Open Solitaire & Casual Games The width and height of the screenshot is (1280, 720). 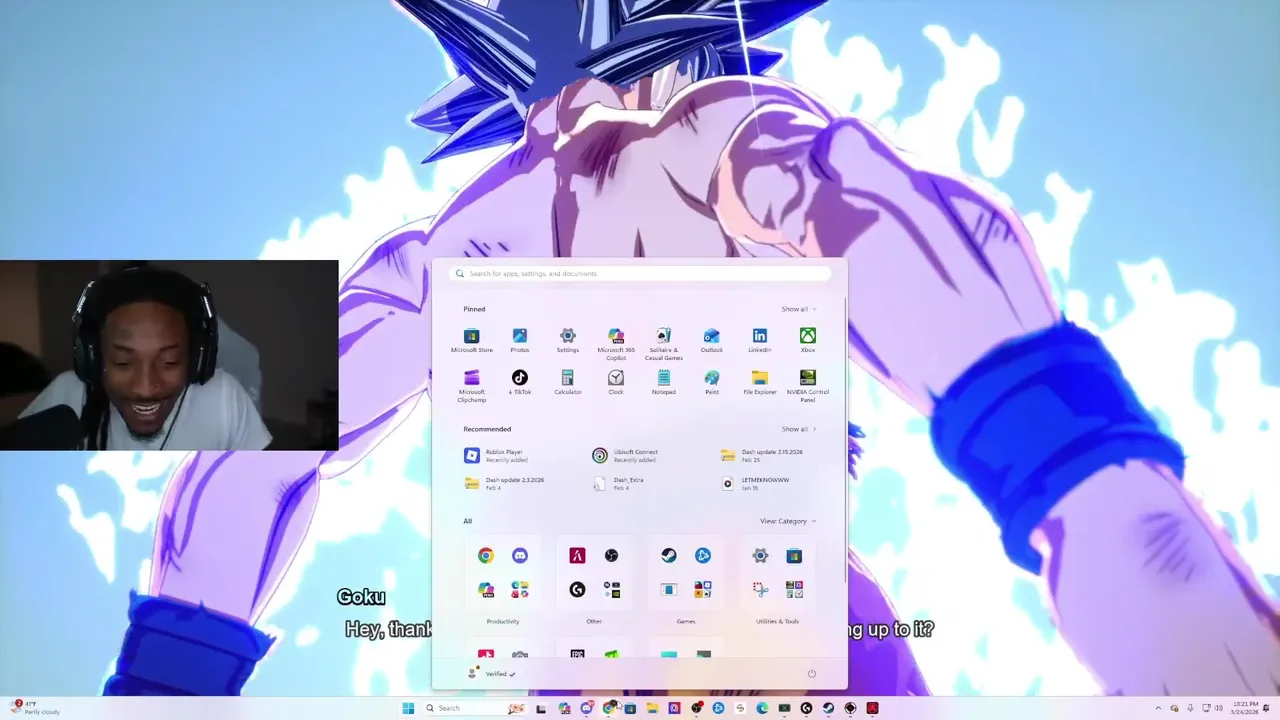click(x=663, y=343)
